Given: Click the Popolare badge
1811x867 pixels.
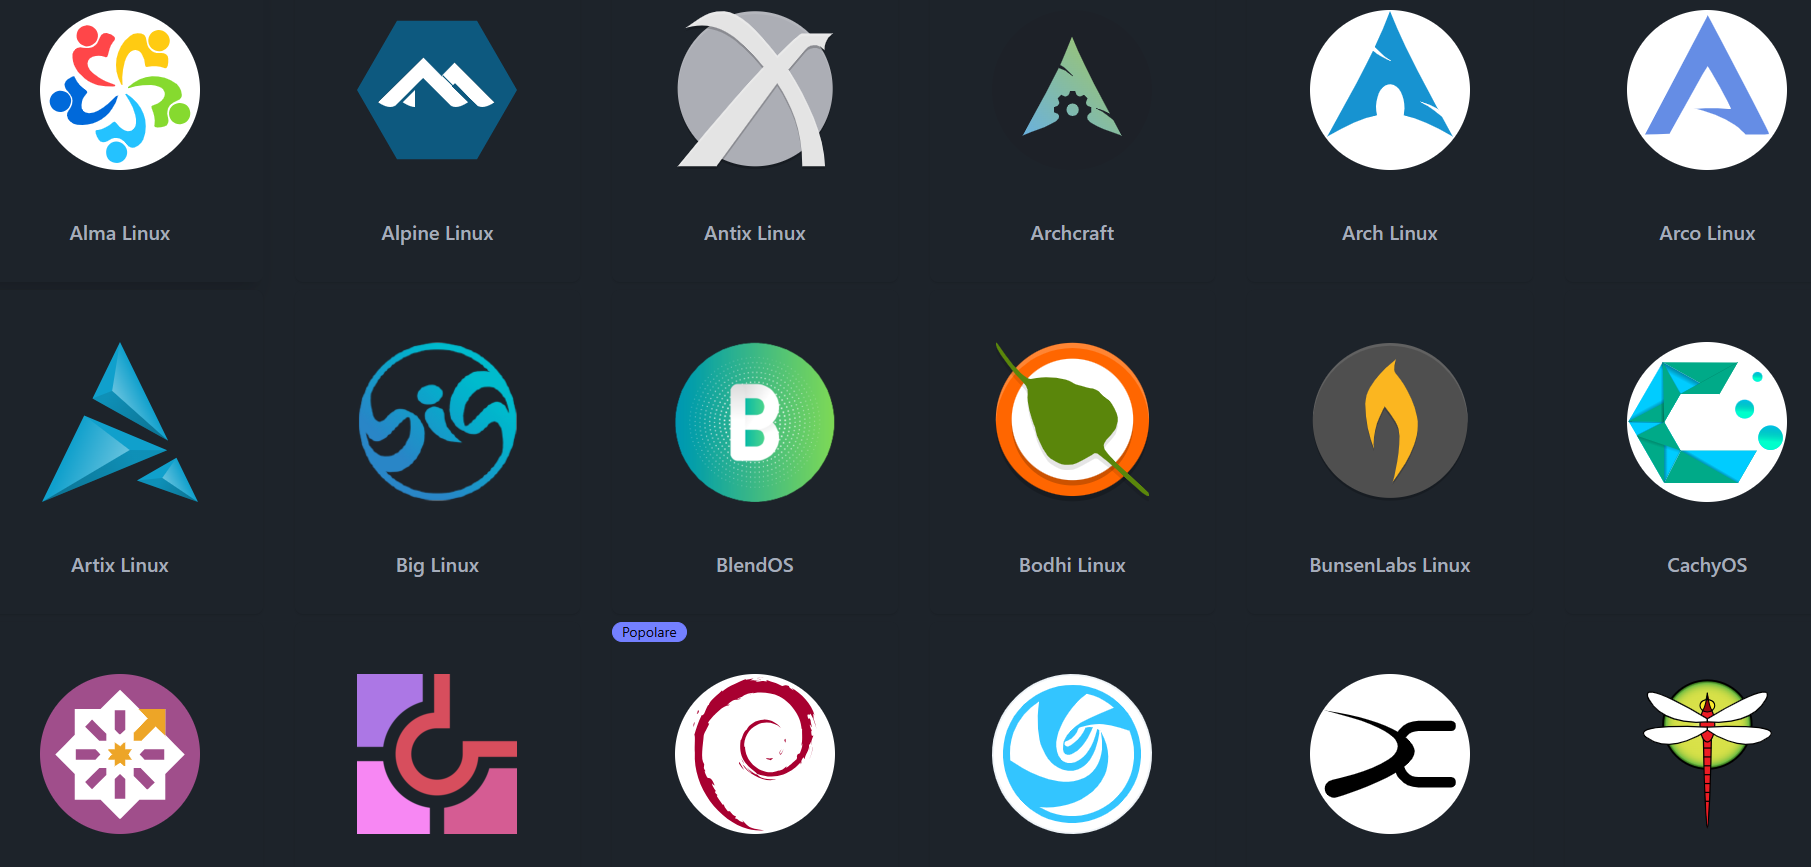Looking at the screenshot, I should pos(649,632).
